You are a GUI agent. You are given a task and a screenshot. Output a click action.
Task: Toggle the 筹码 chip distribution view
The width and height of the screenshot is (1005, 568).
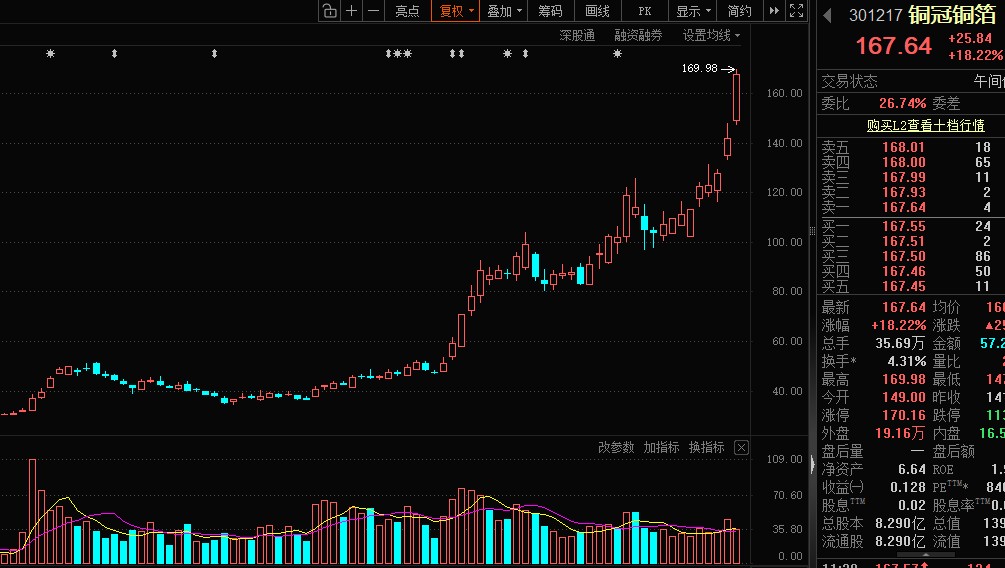coord(551,11)
